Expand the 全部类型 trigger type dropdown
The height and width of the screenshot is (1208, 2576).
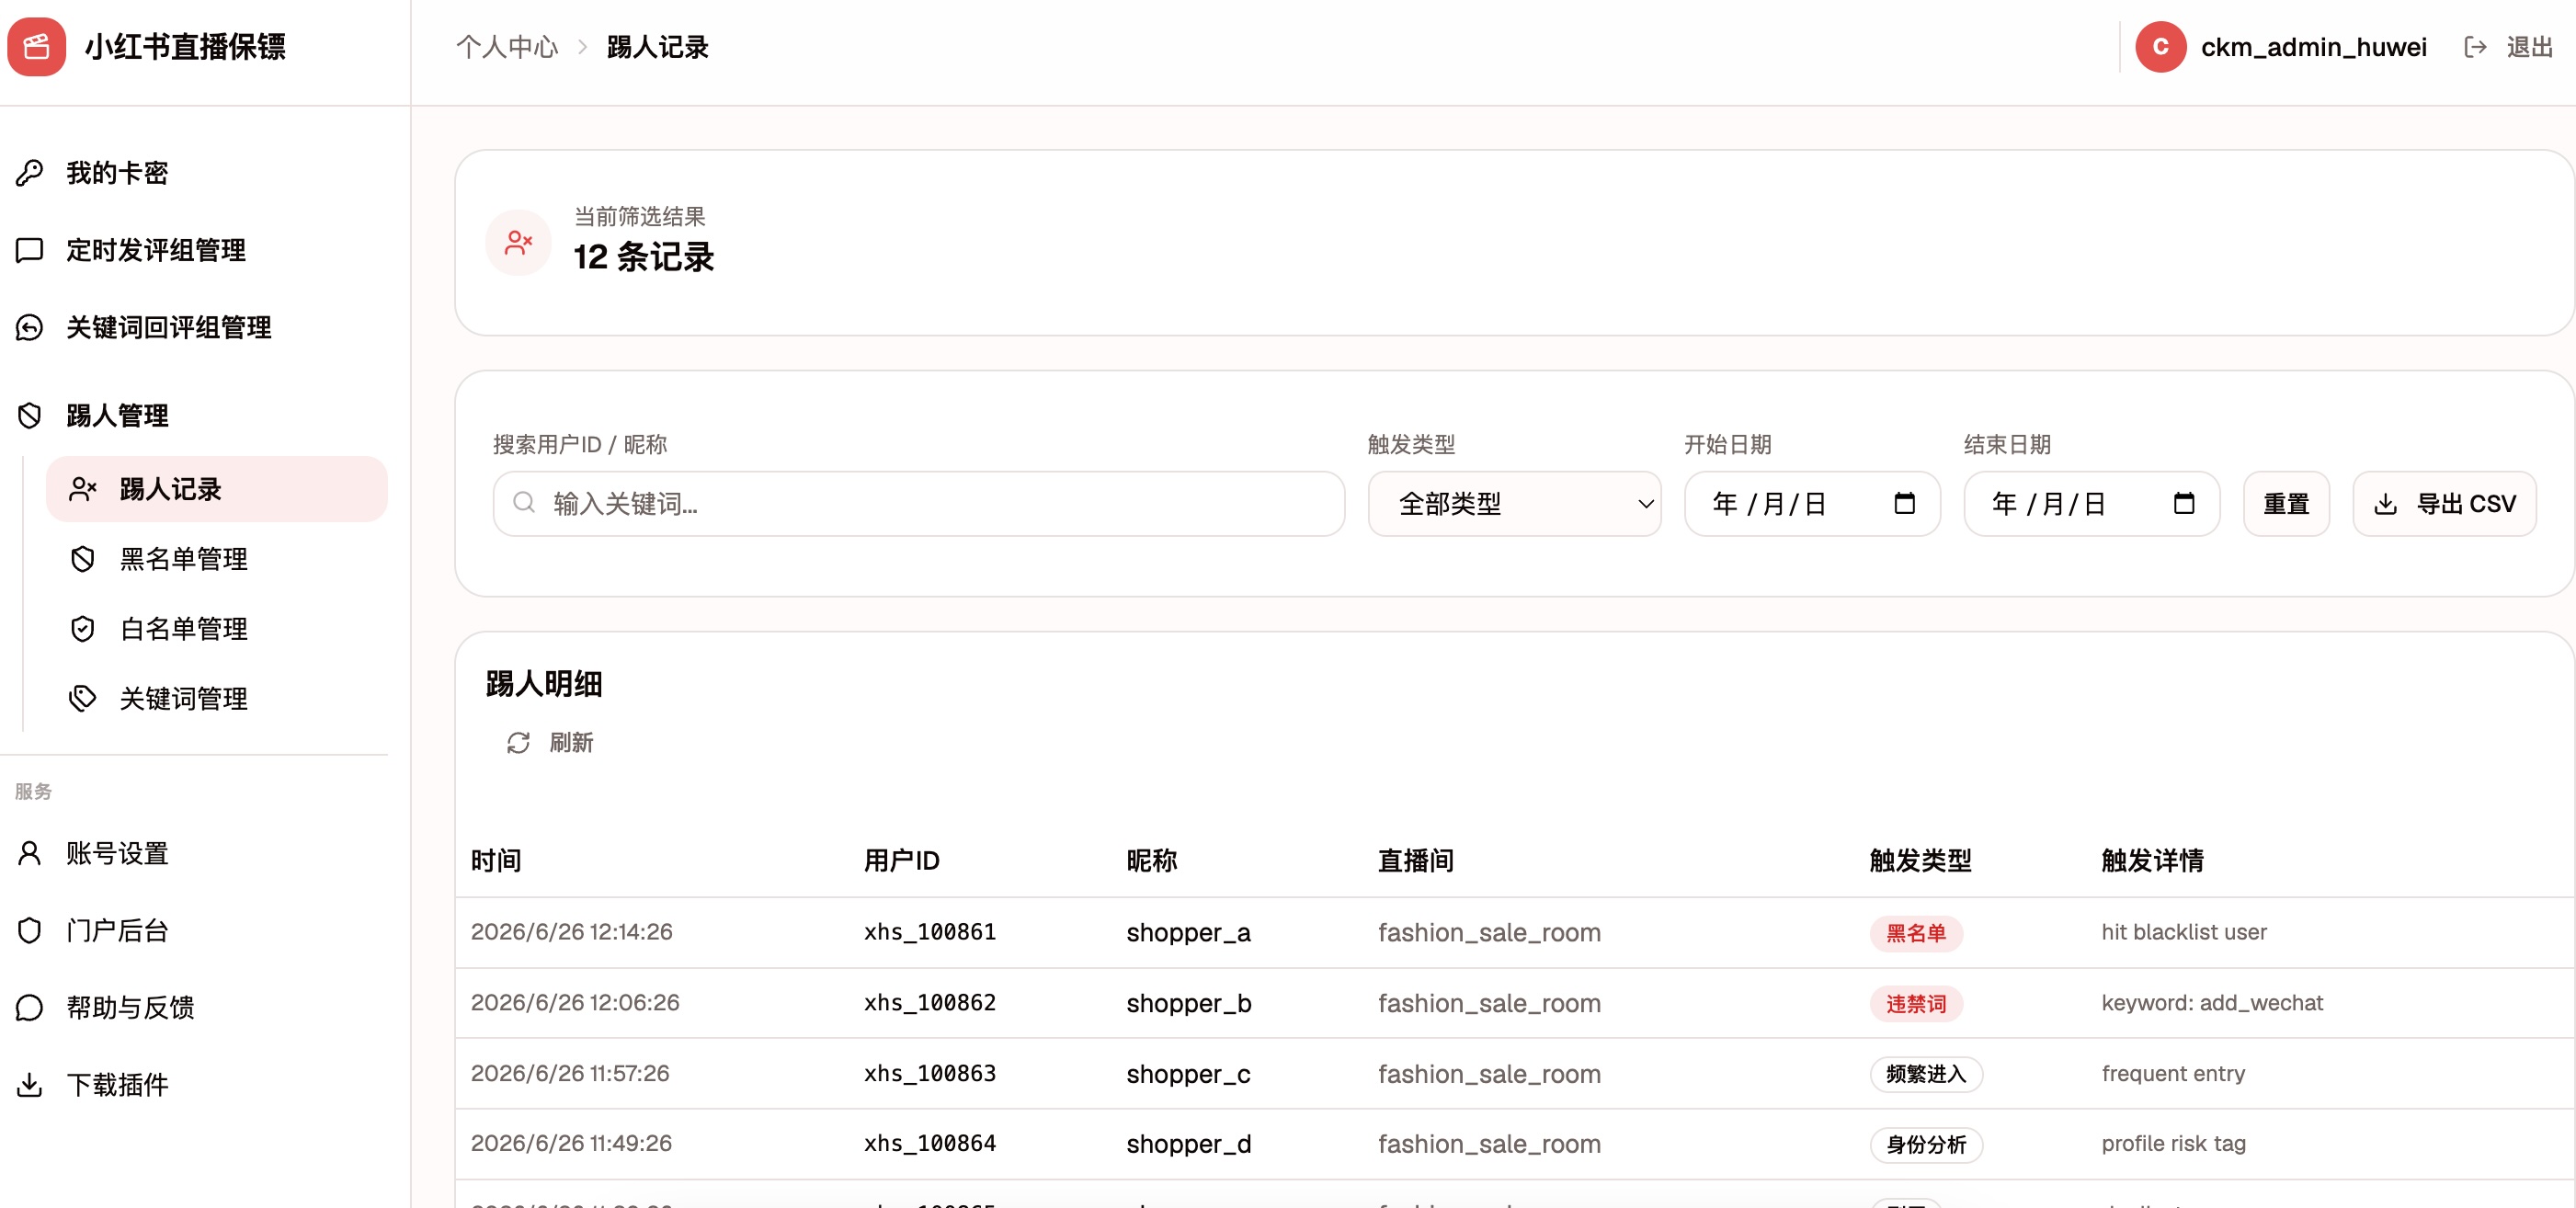tap(1514, 504)
